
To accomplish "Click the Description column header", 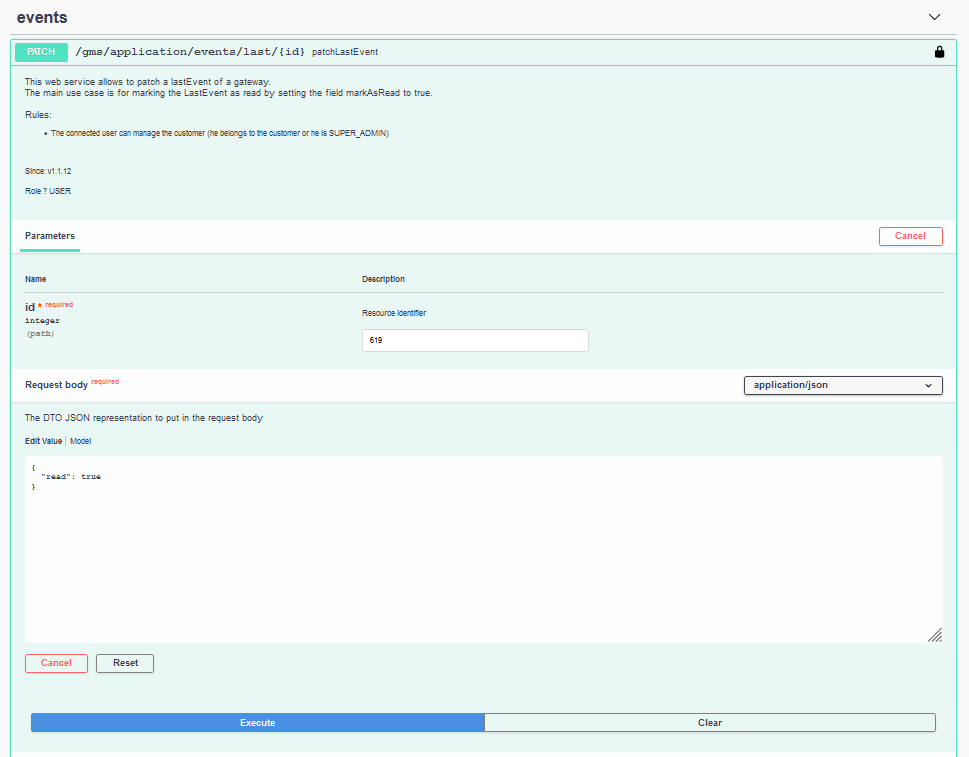I will click(x=383, y=279).
